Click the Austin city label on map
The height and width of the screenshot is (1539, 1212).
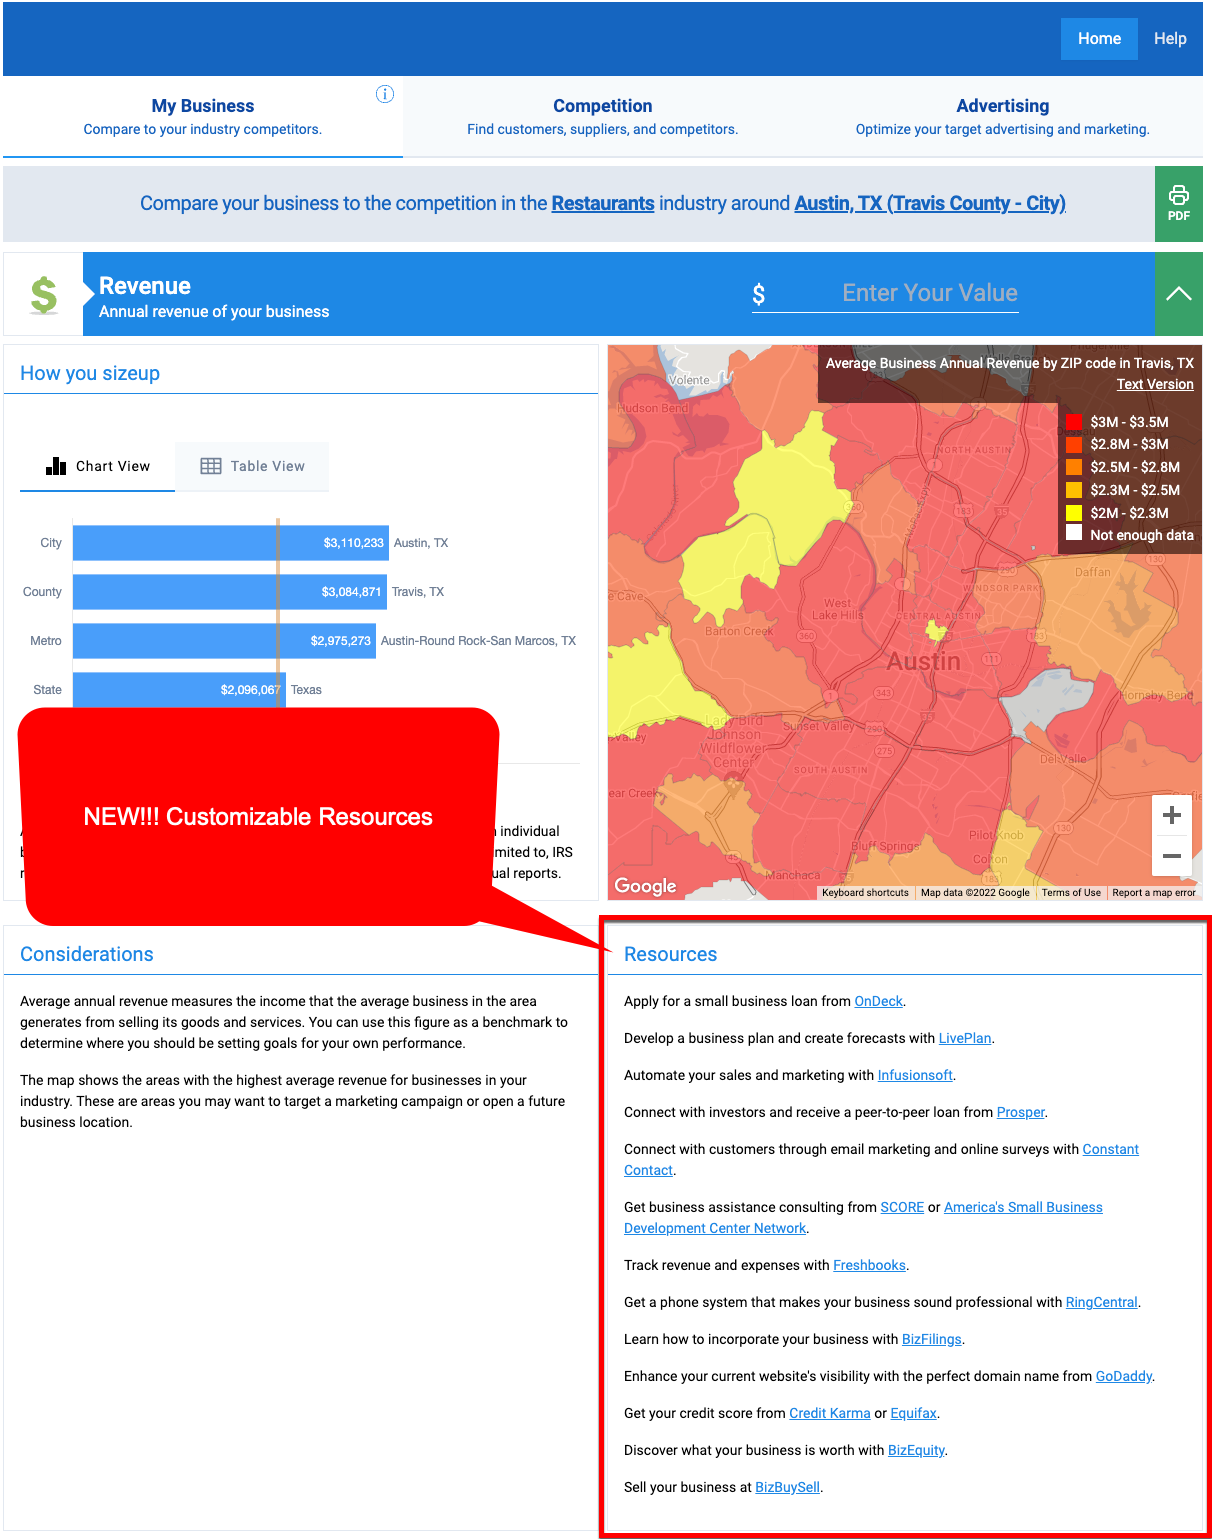tap(923, 662)
